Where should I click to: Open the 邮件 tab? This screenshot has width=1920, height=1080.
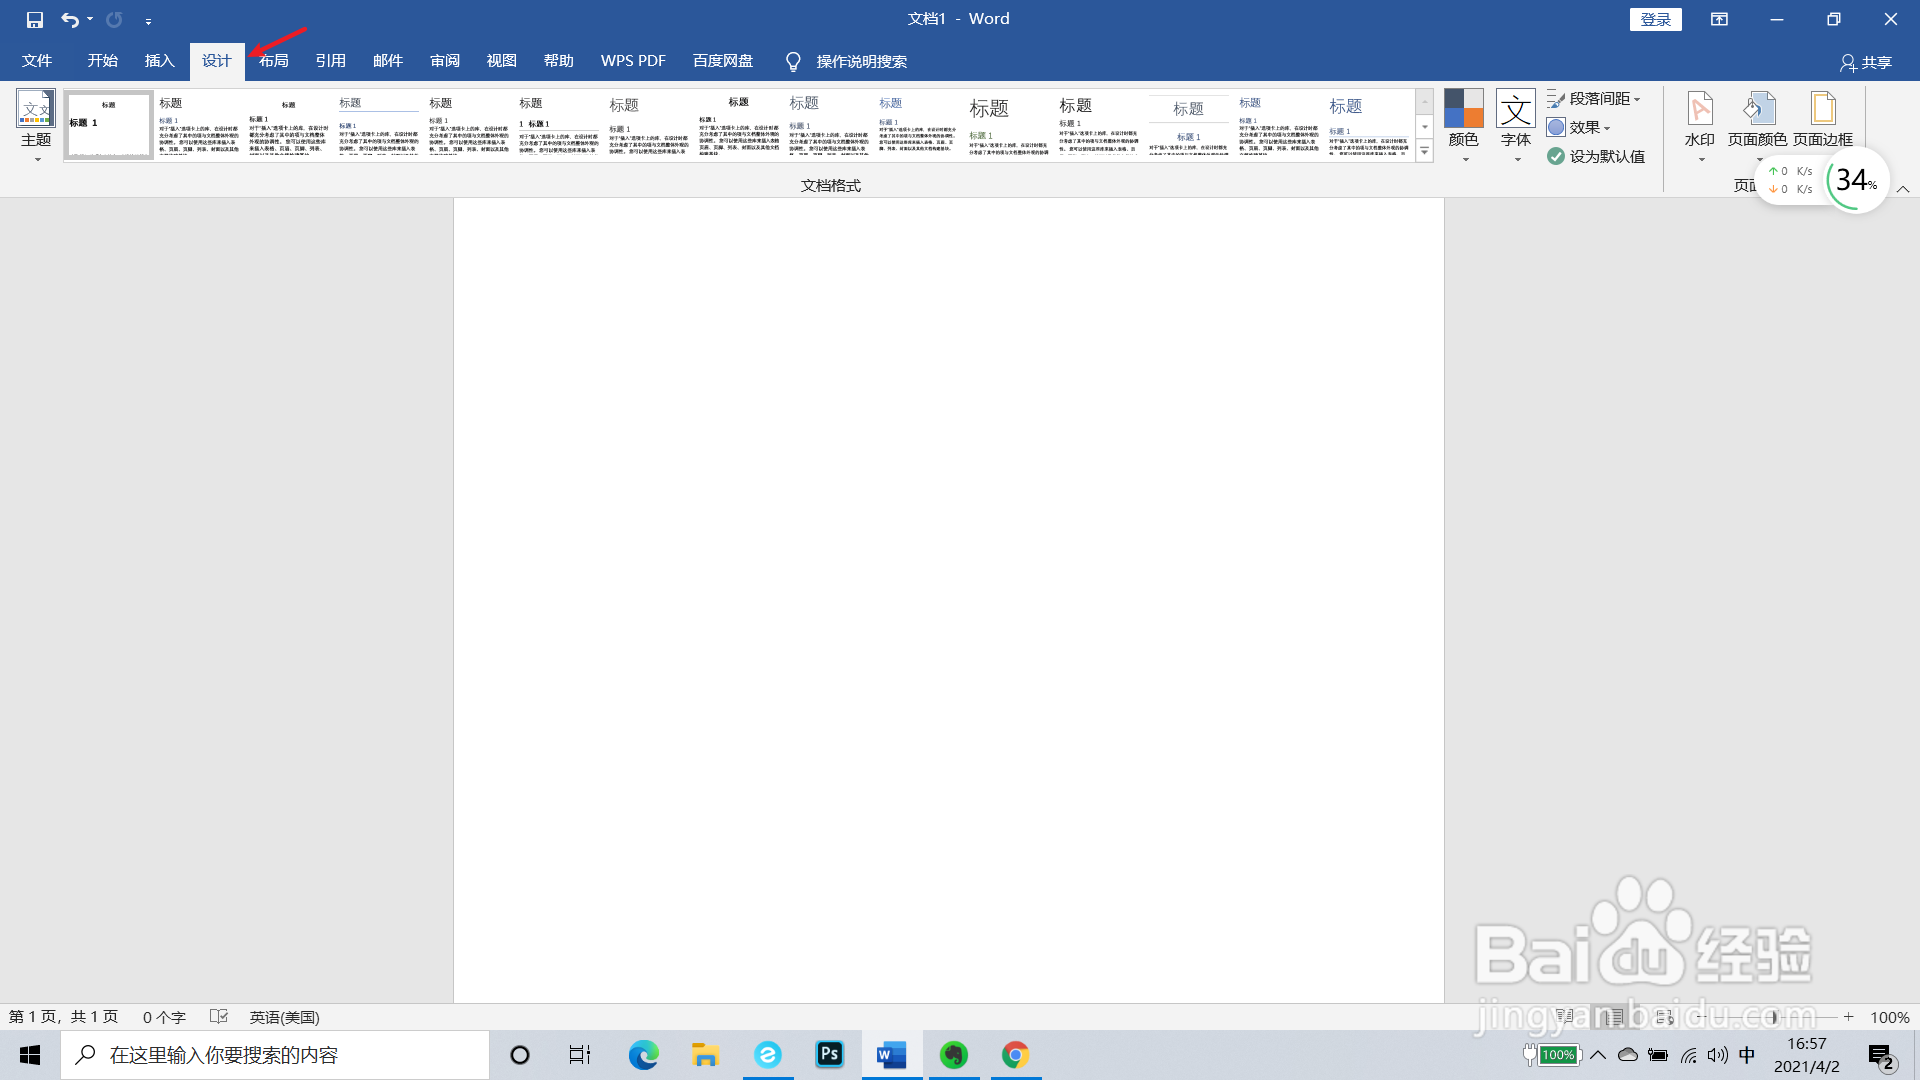pos(387,61)
